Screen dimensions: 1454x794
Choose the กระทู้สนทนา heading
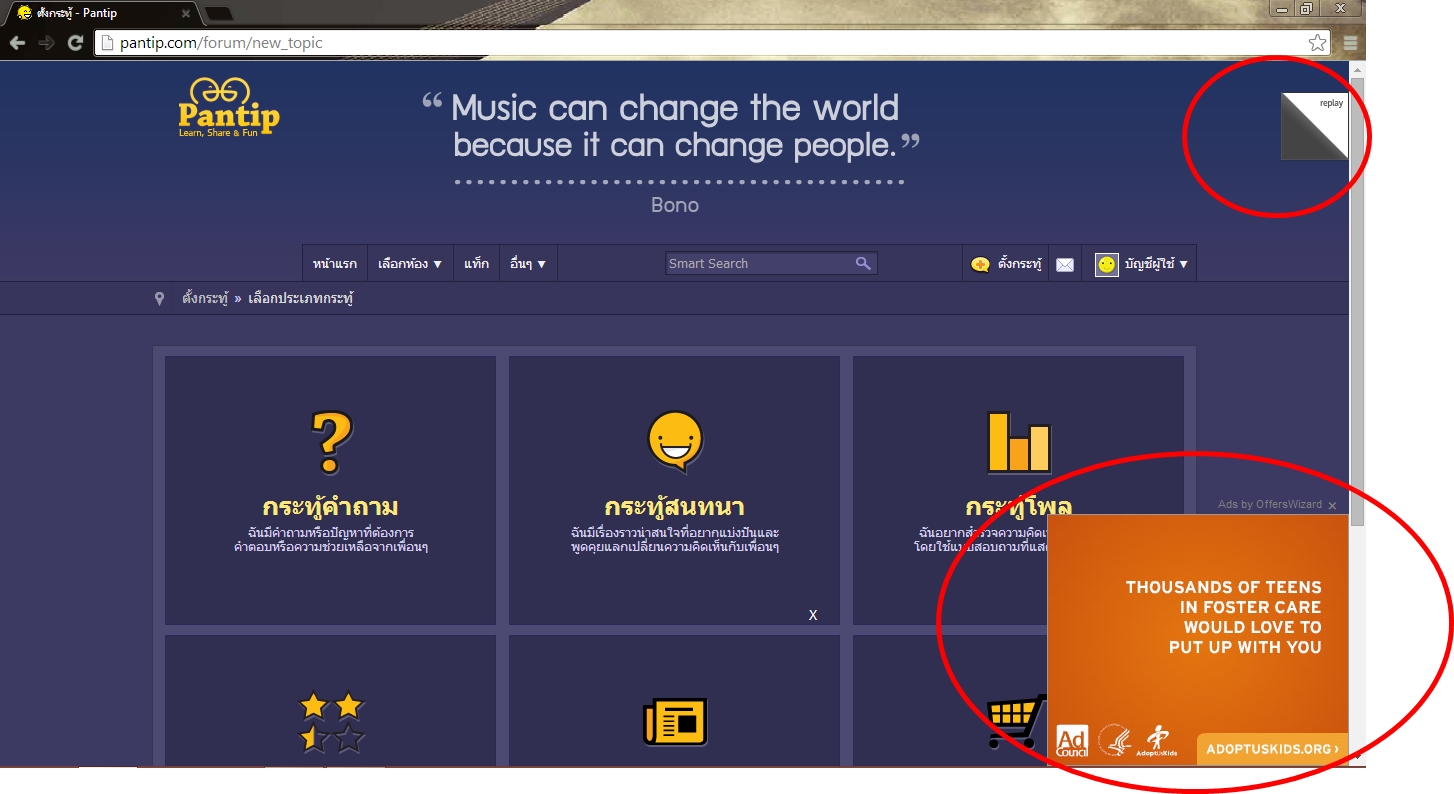point(675,506)
